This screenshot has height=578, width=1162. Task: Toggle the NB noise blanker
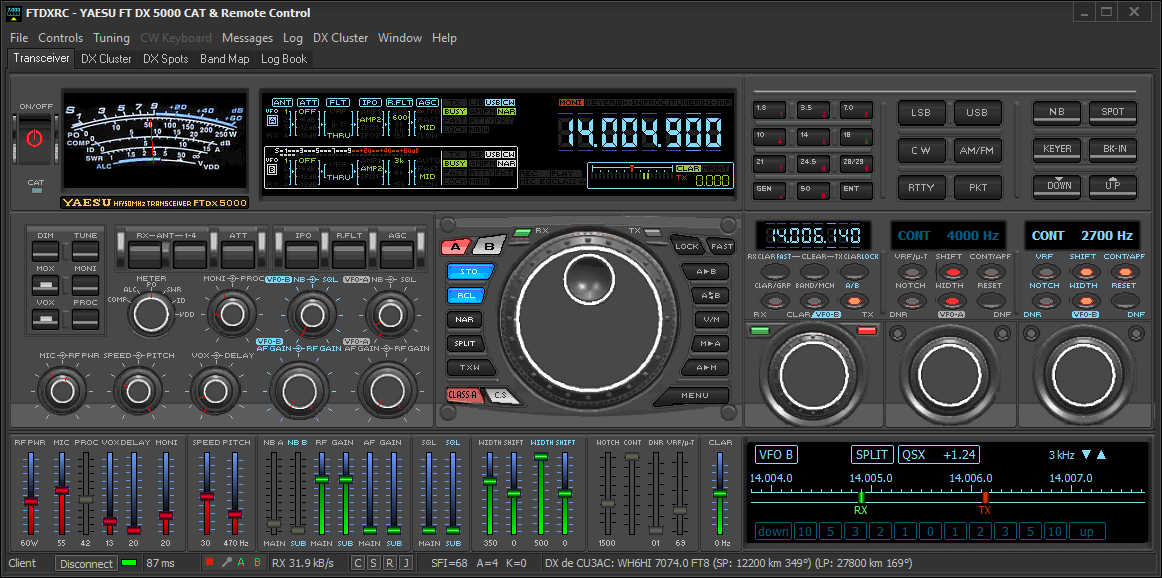(1056, 113)
